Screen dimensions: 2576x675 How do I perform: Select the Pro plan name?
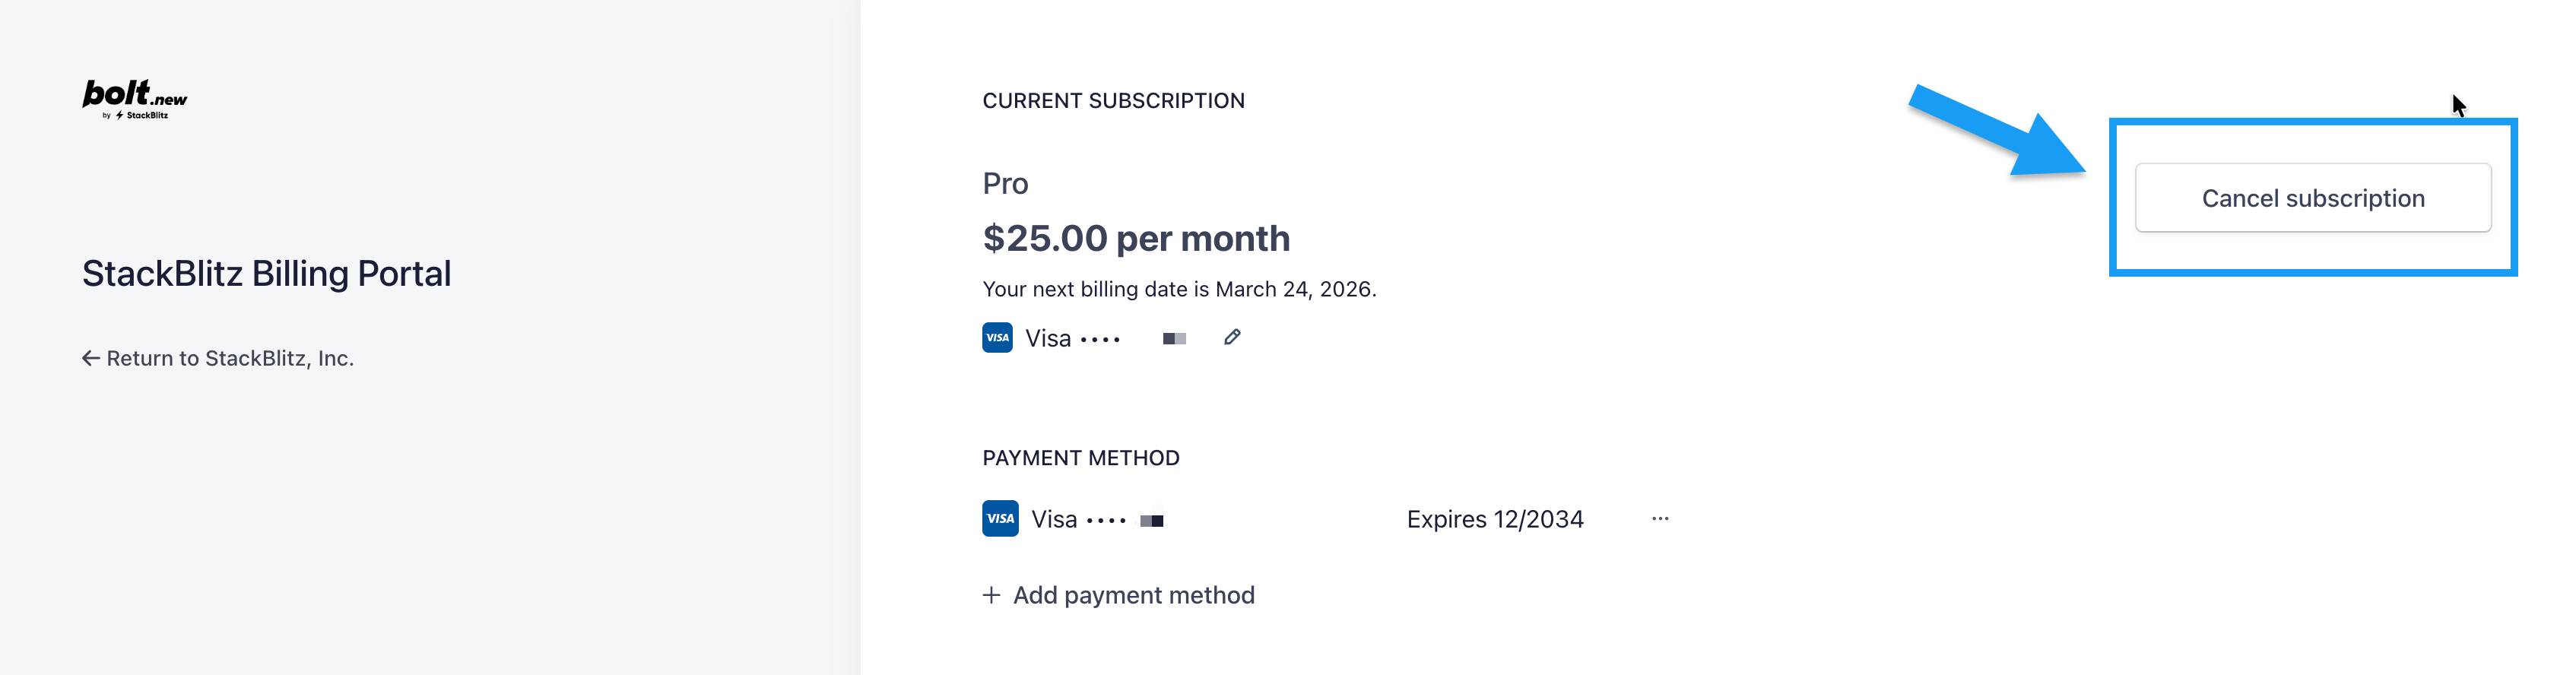click(x=1005, y=183)
